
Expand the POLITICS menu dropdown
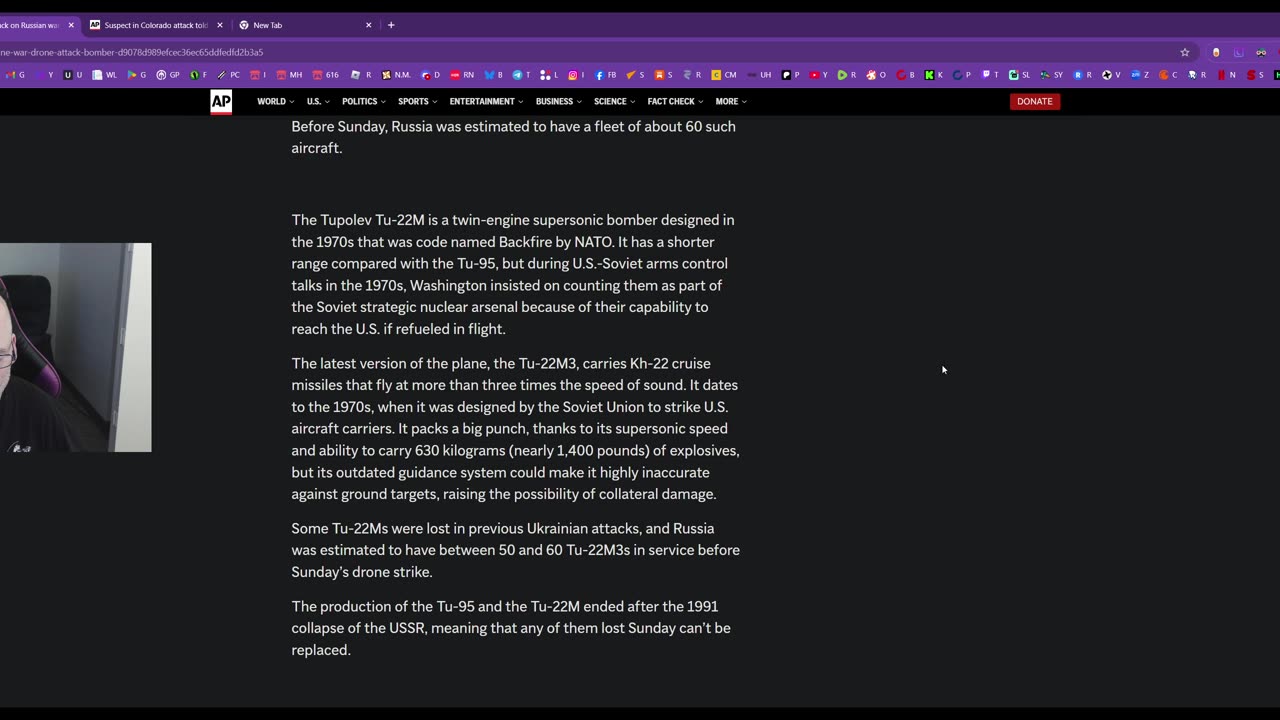[363, 101]
